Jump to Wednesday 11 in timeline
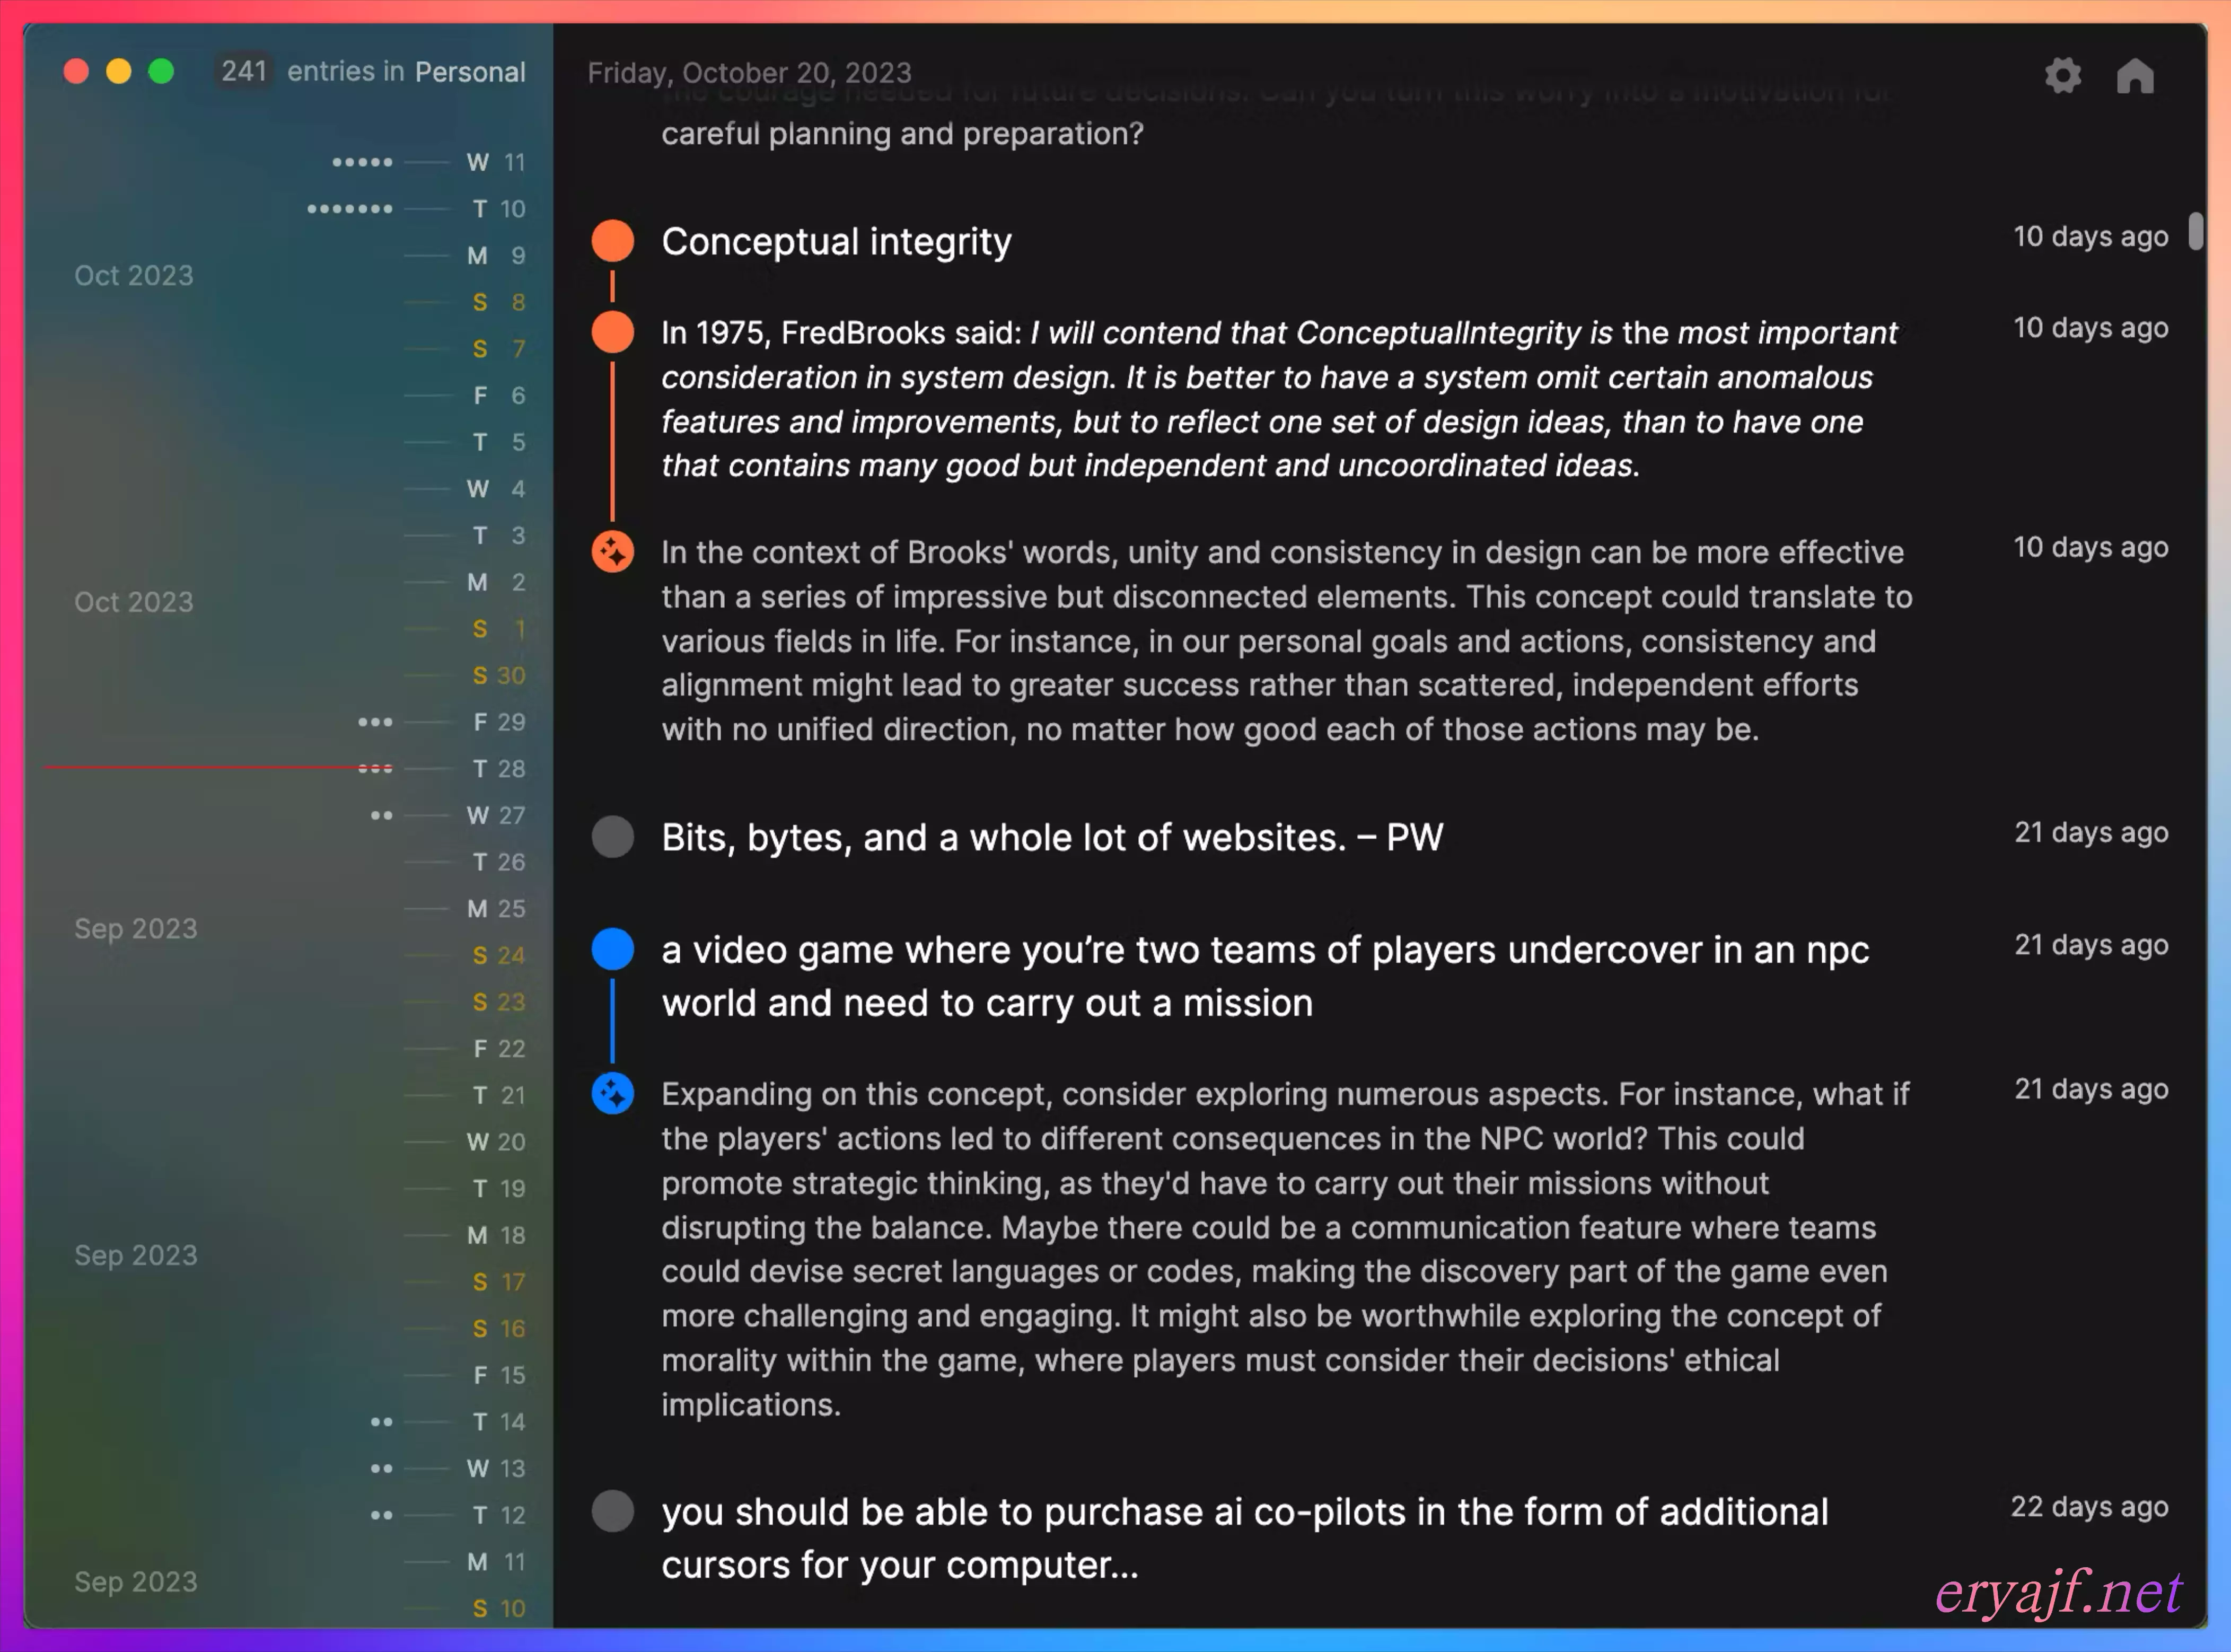Image resolution: width=2231 pixels, height=1652 pixels. click(x=496, y=162)
